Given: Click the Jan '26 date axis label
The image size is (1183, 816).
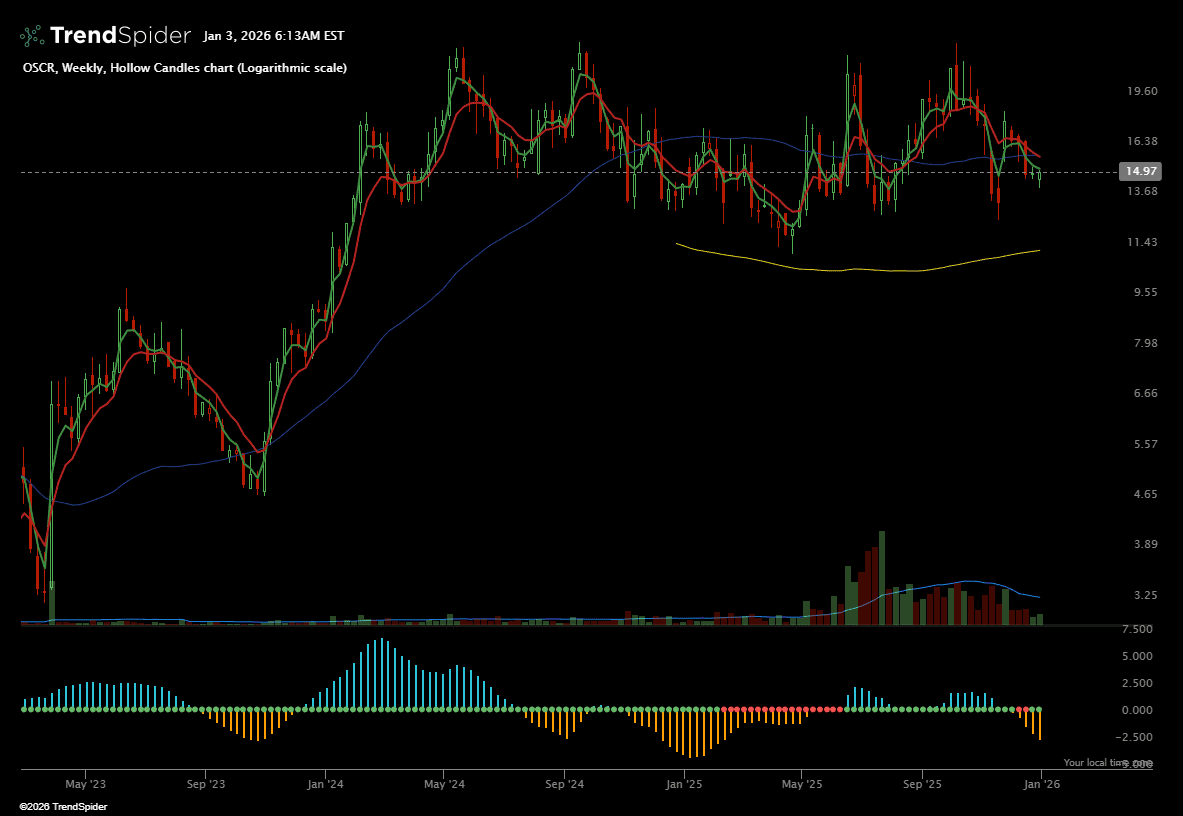Looking at the screenshot, I should pos(1041,784).
